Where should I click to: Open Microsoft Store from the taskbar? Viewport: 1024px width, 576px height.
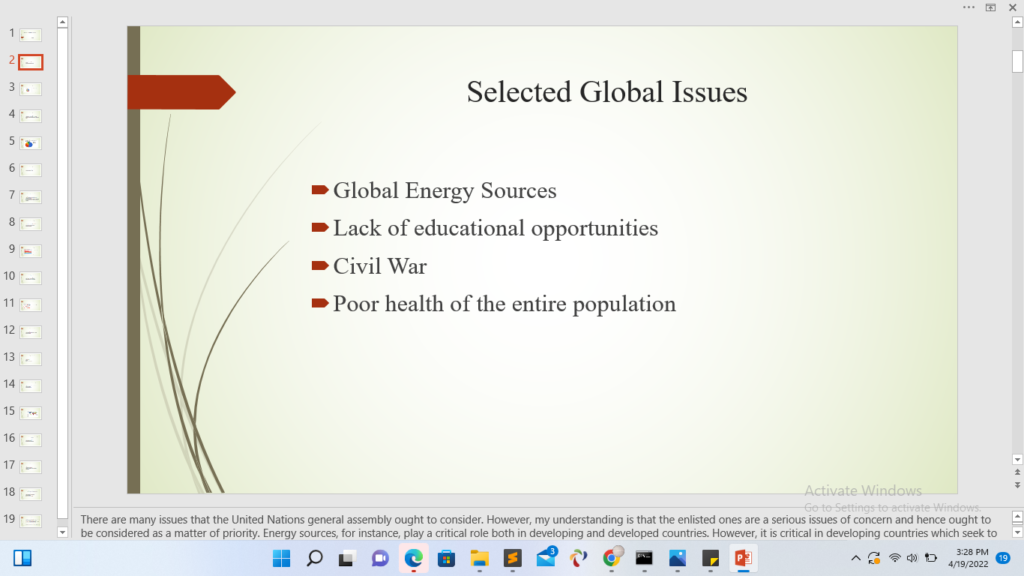446,558
